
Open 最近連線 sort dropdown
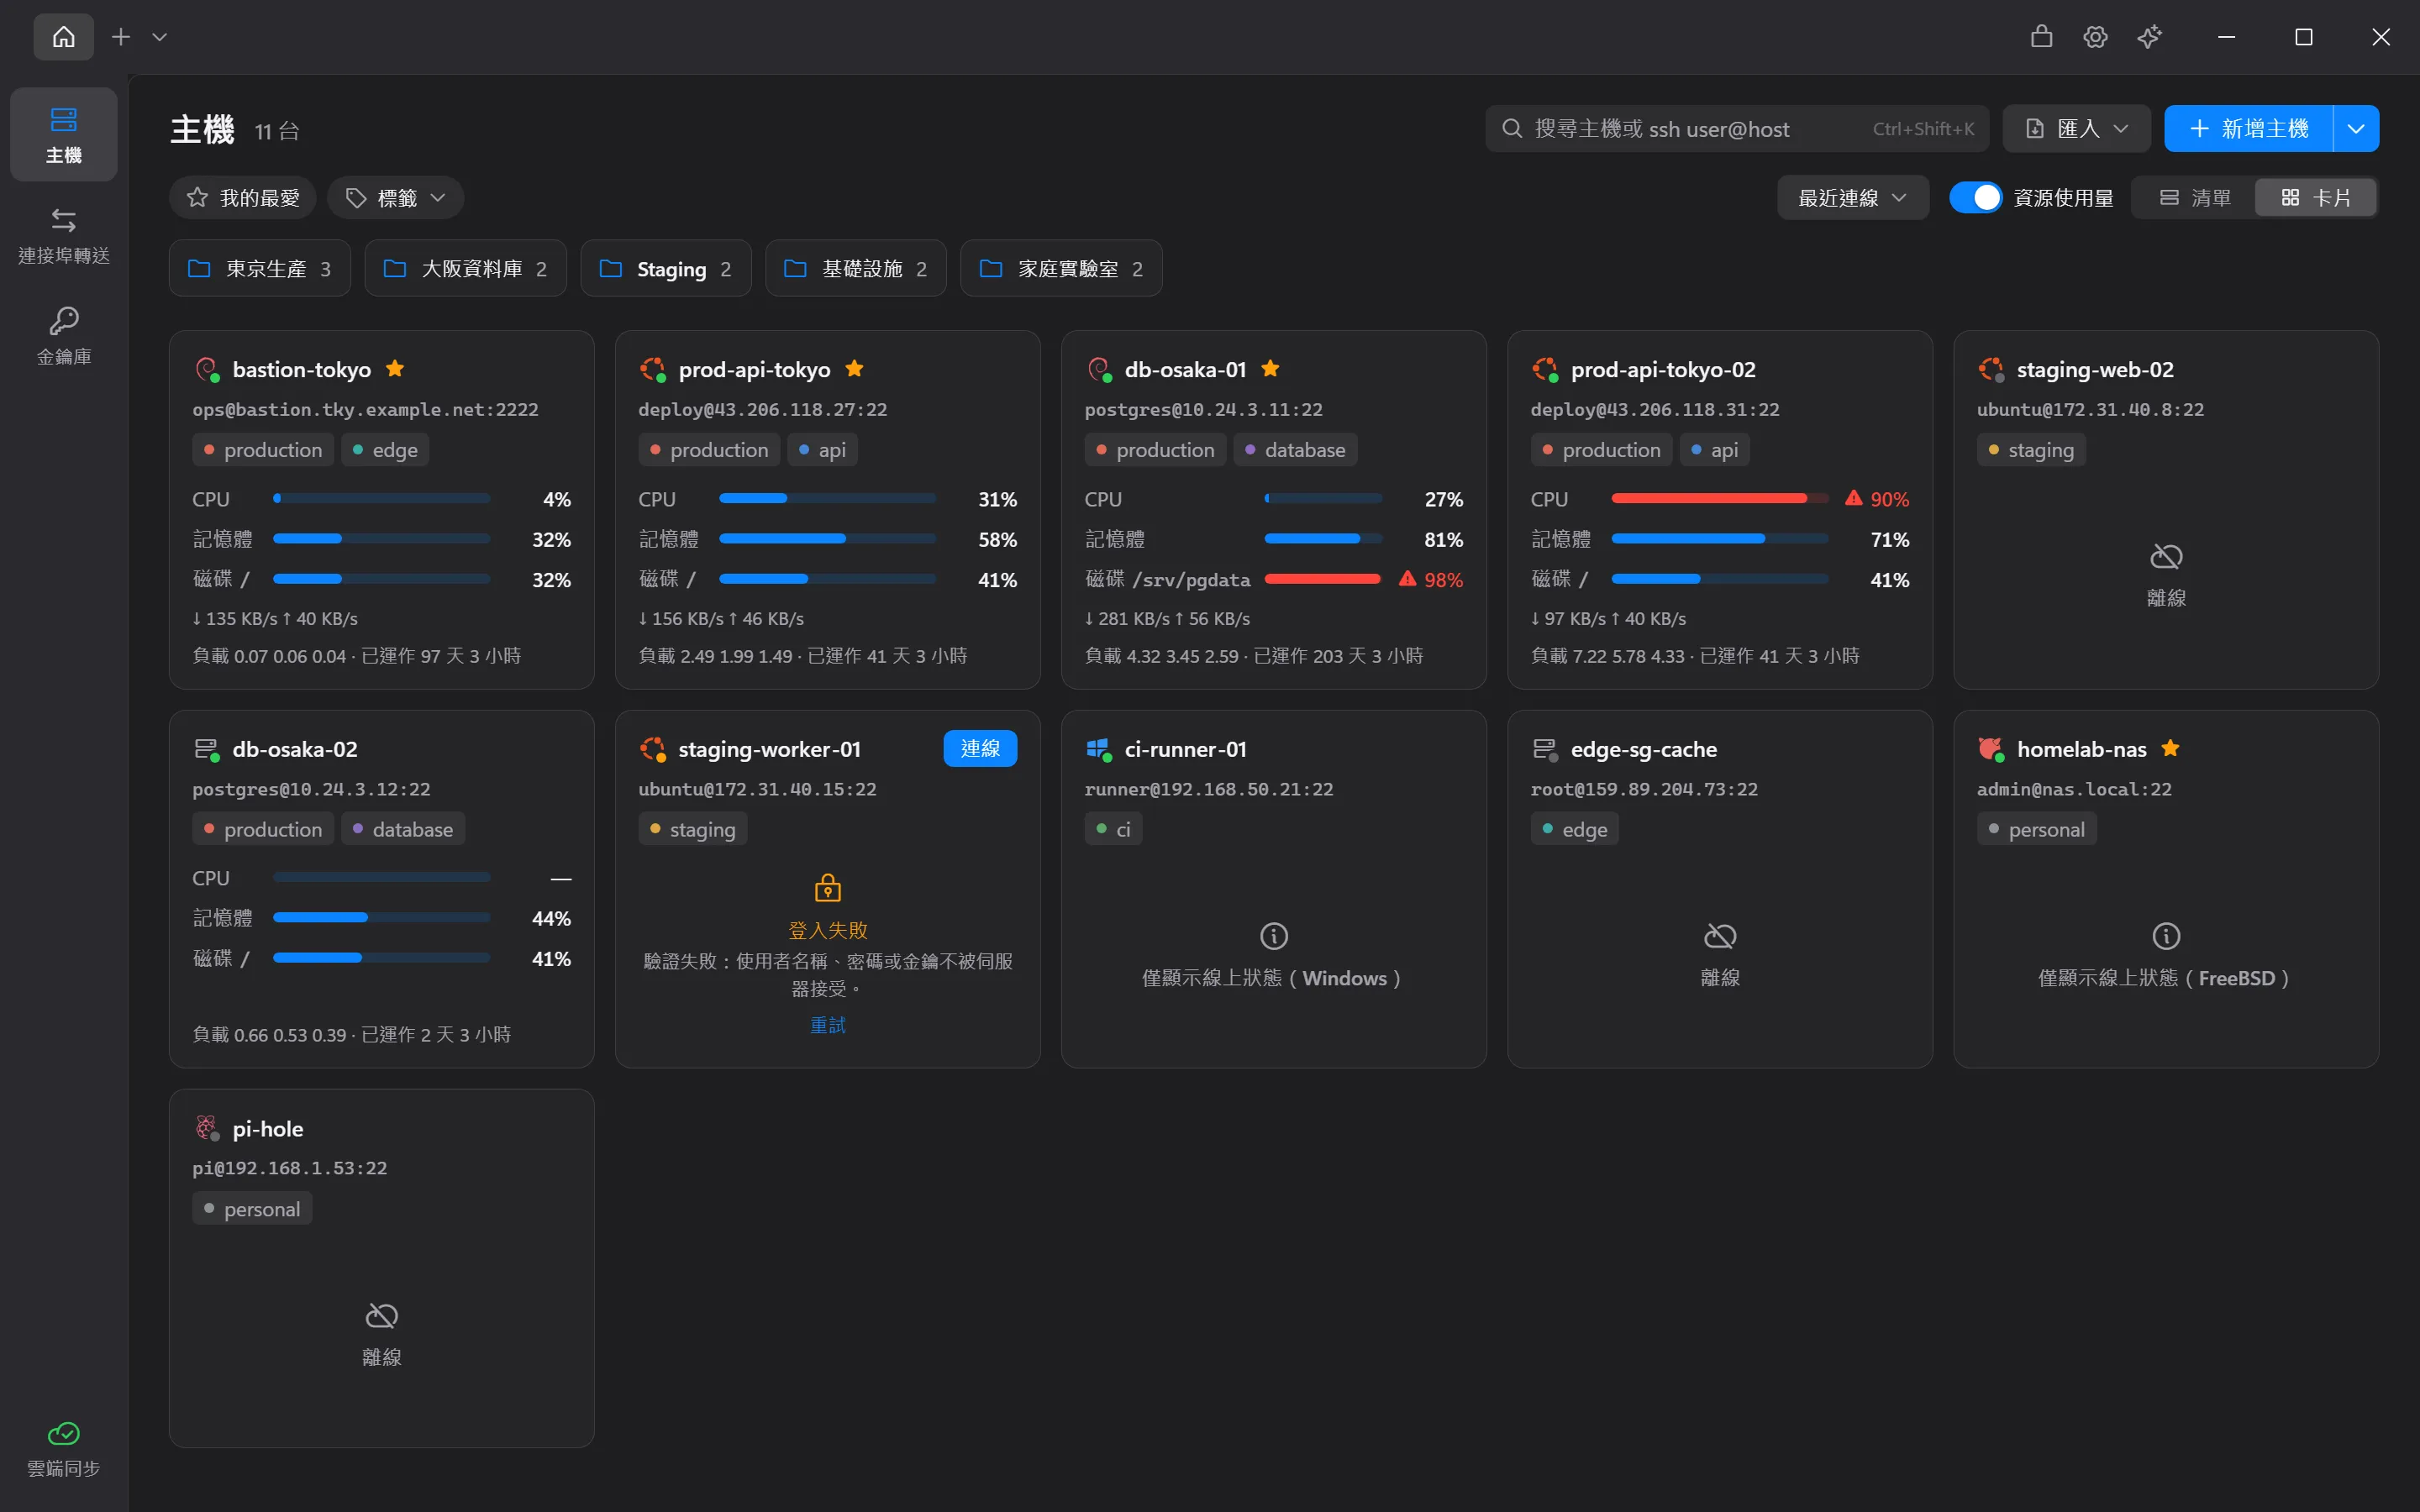[1853, 198]
